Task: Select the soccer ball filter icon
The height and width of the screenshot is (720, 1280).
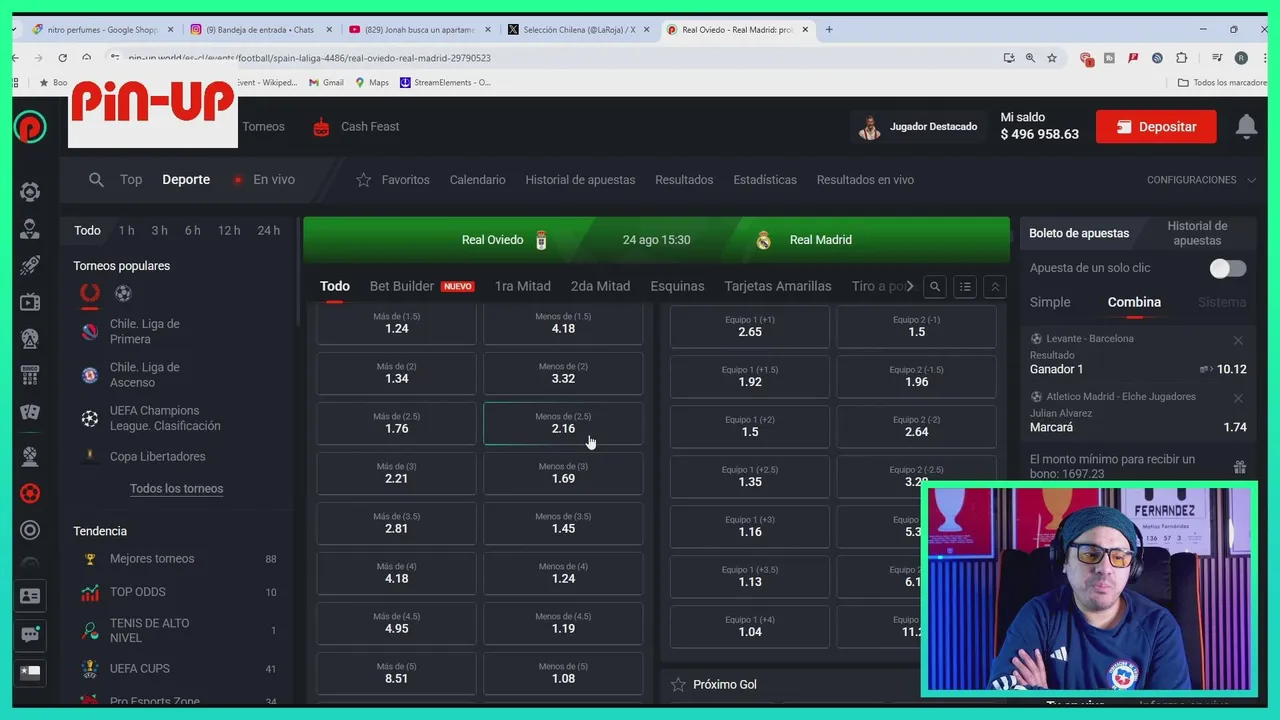Action: [123, 293]
